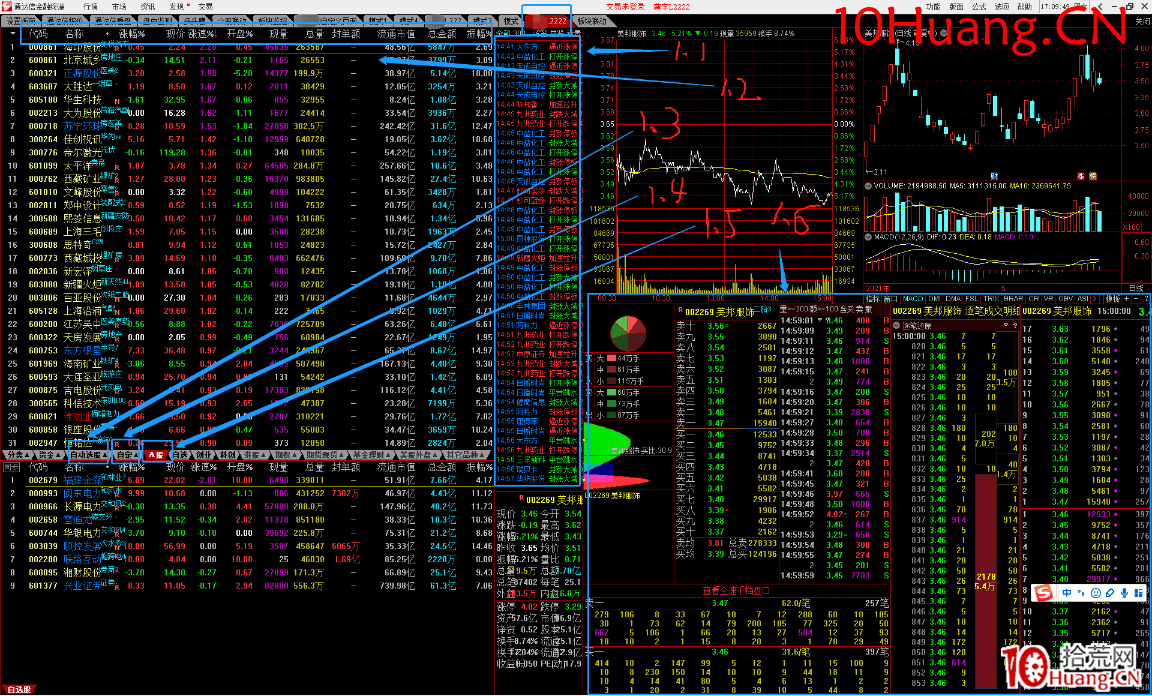Open the 帮助 menu at top right
Viewport: 1152px width, 696px height.
tap(1024, 6)
